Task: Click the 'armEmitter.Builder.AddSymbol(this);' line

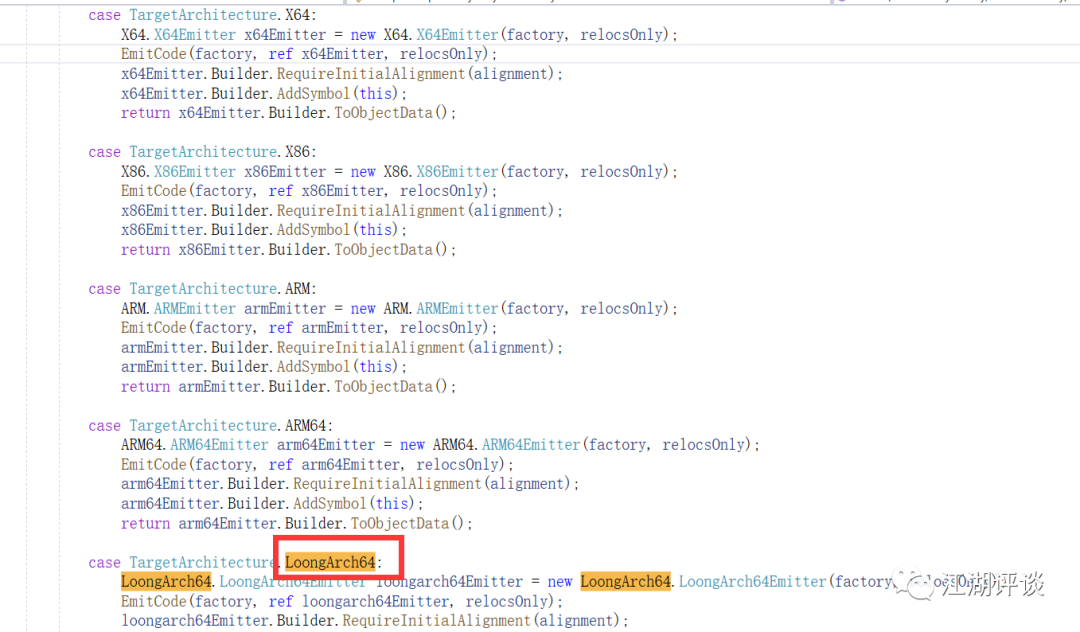Action: pos(264,367)
